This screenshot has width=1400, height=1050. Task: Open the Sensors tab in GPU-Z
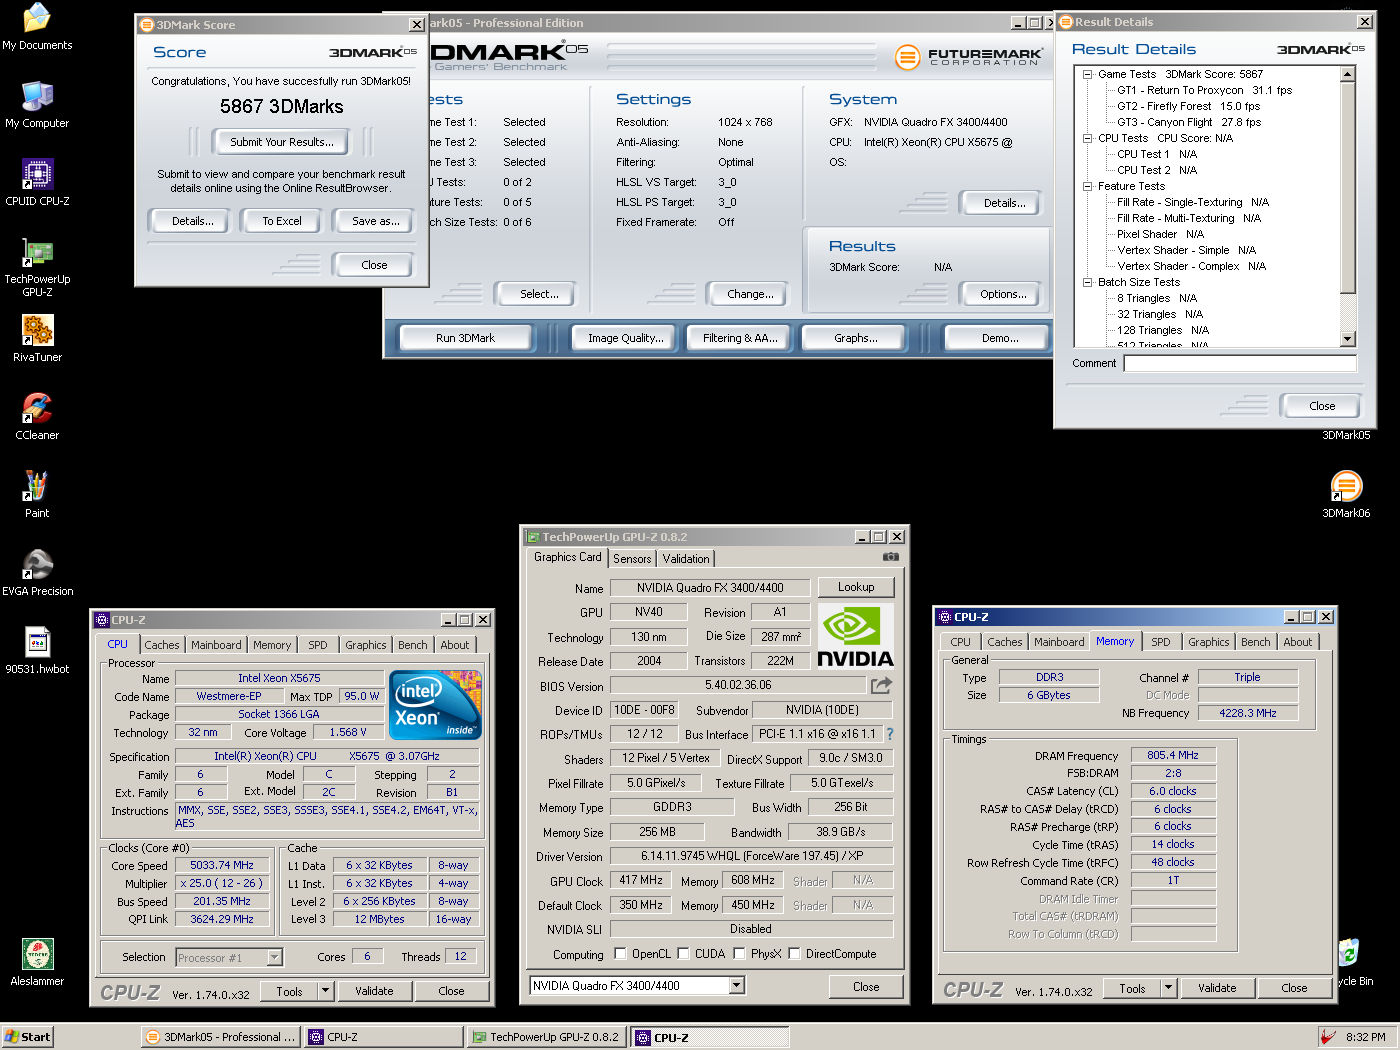pyautogui.click(x=632, y=559)
